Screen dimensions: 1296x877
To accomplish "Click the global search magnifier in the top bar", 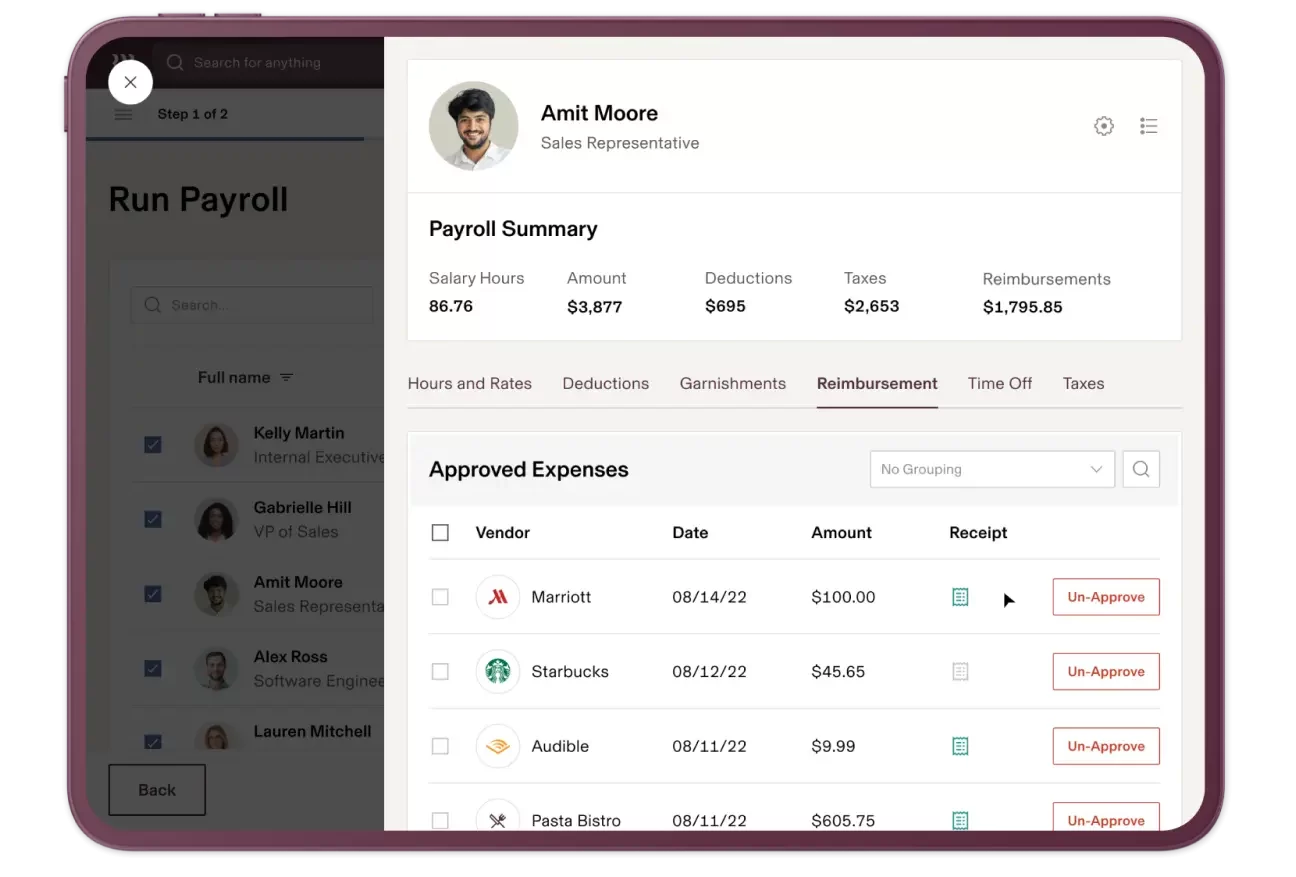I will point(174,62).
